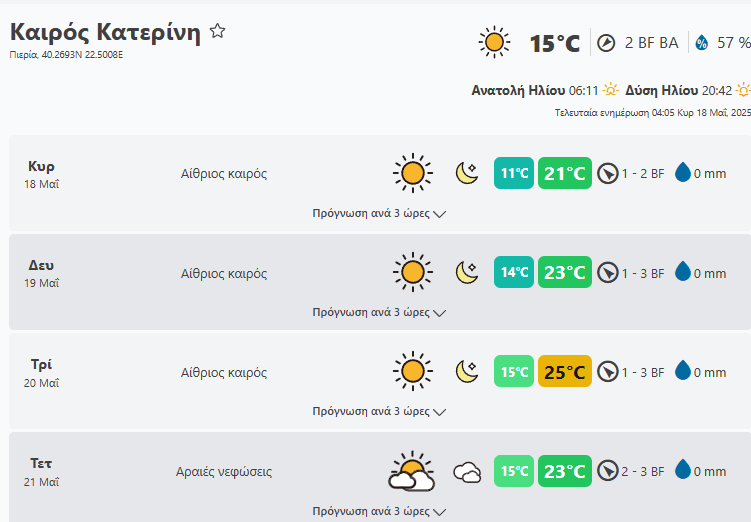Click the night moon icon for Monday
Screen dimensions: 751x522
(467, 273)
